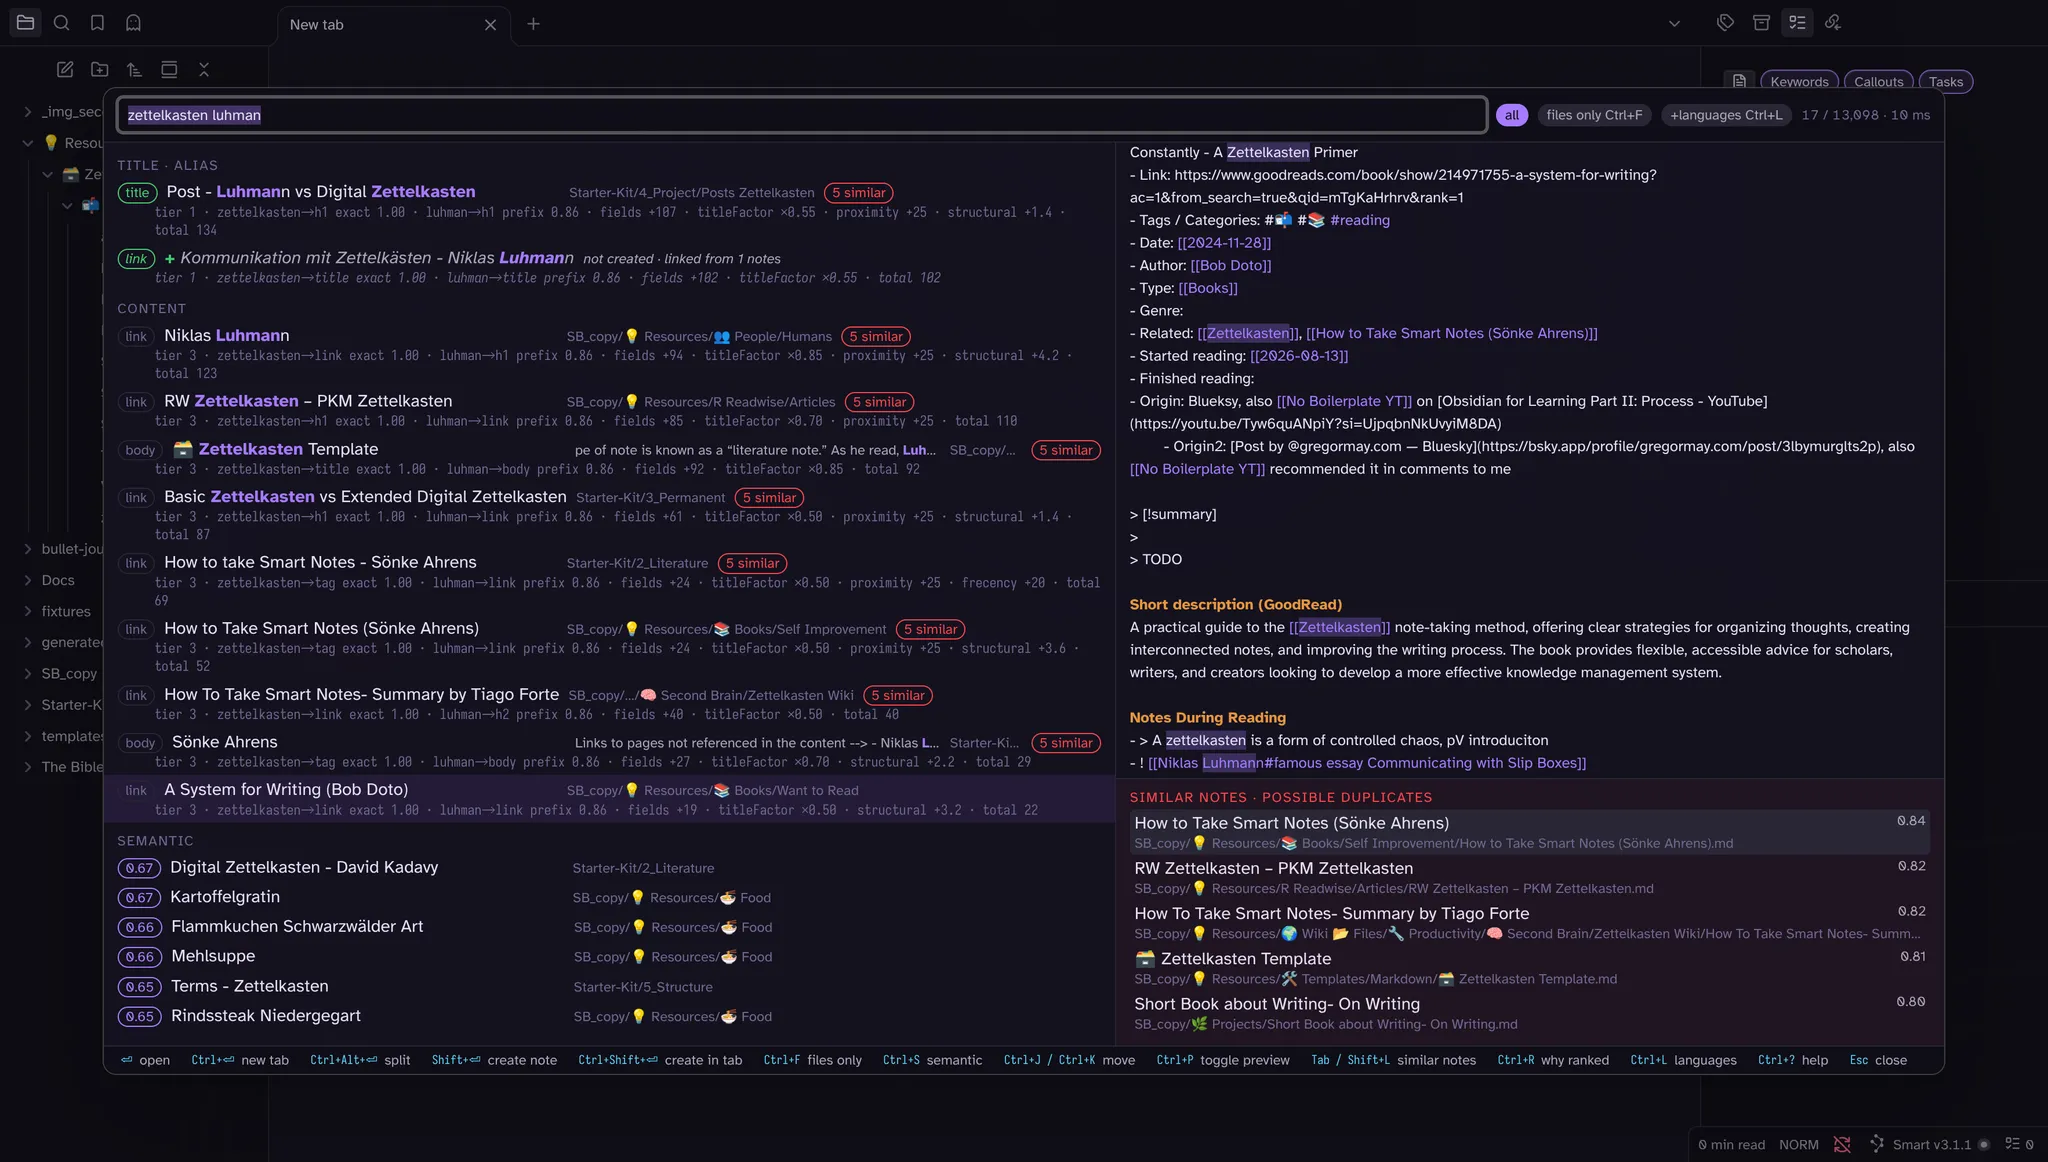Toggle the Keywords filter pill
Viewport: 2048px width, 1162px height.
pos(1799,82)
